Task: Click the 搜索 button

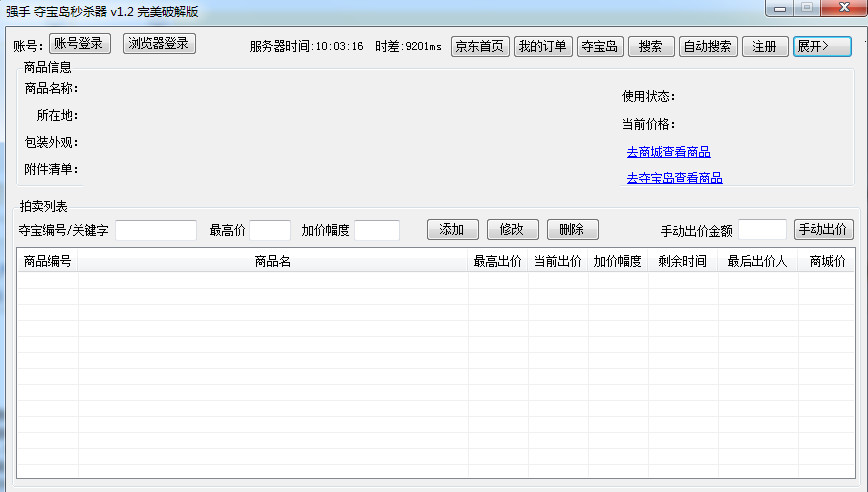Action: pos(651,46)
